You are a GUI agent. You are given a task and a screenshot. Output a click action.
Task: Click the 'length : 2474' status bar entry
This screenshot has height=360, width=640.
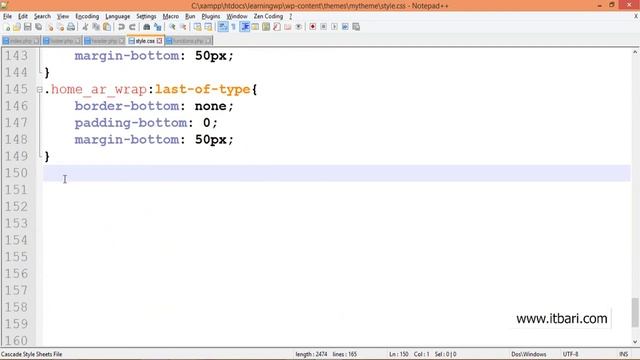(311, 354)
